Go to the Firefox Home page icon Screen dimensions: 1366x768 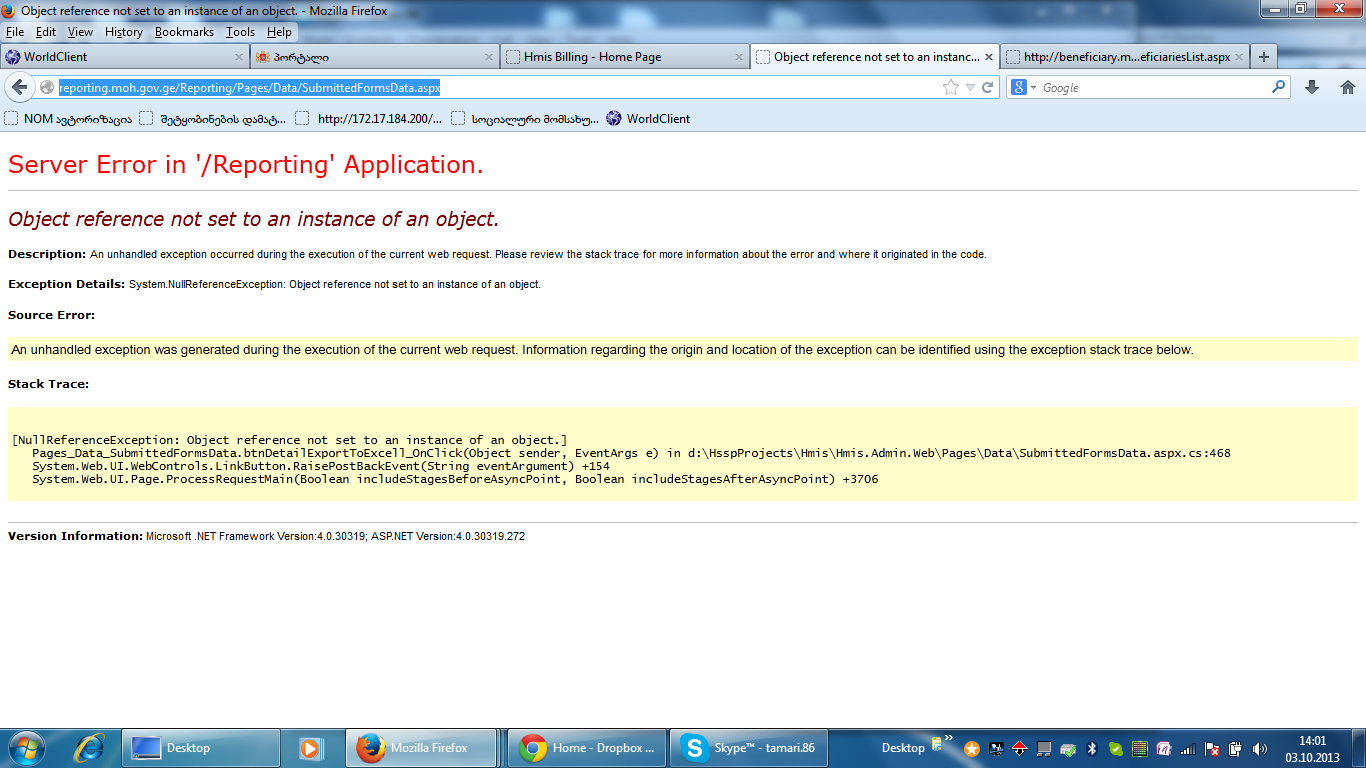(x=1347, y=88)
